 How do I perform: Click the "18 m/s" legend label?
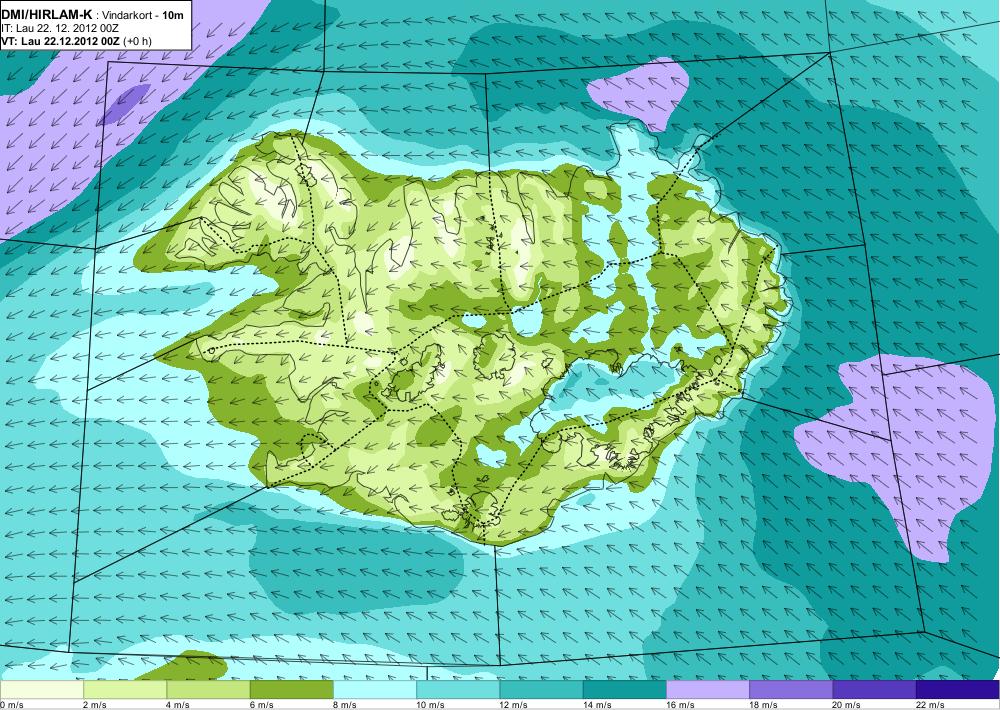tap(763, 705)
